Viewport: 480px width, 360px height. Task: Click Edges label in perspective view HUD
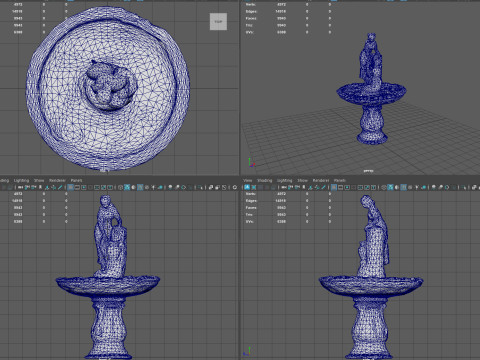click(x=251, y=11)
